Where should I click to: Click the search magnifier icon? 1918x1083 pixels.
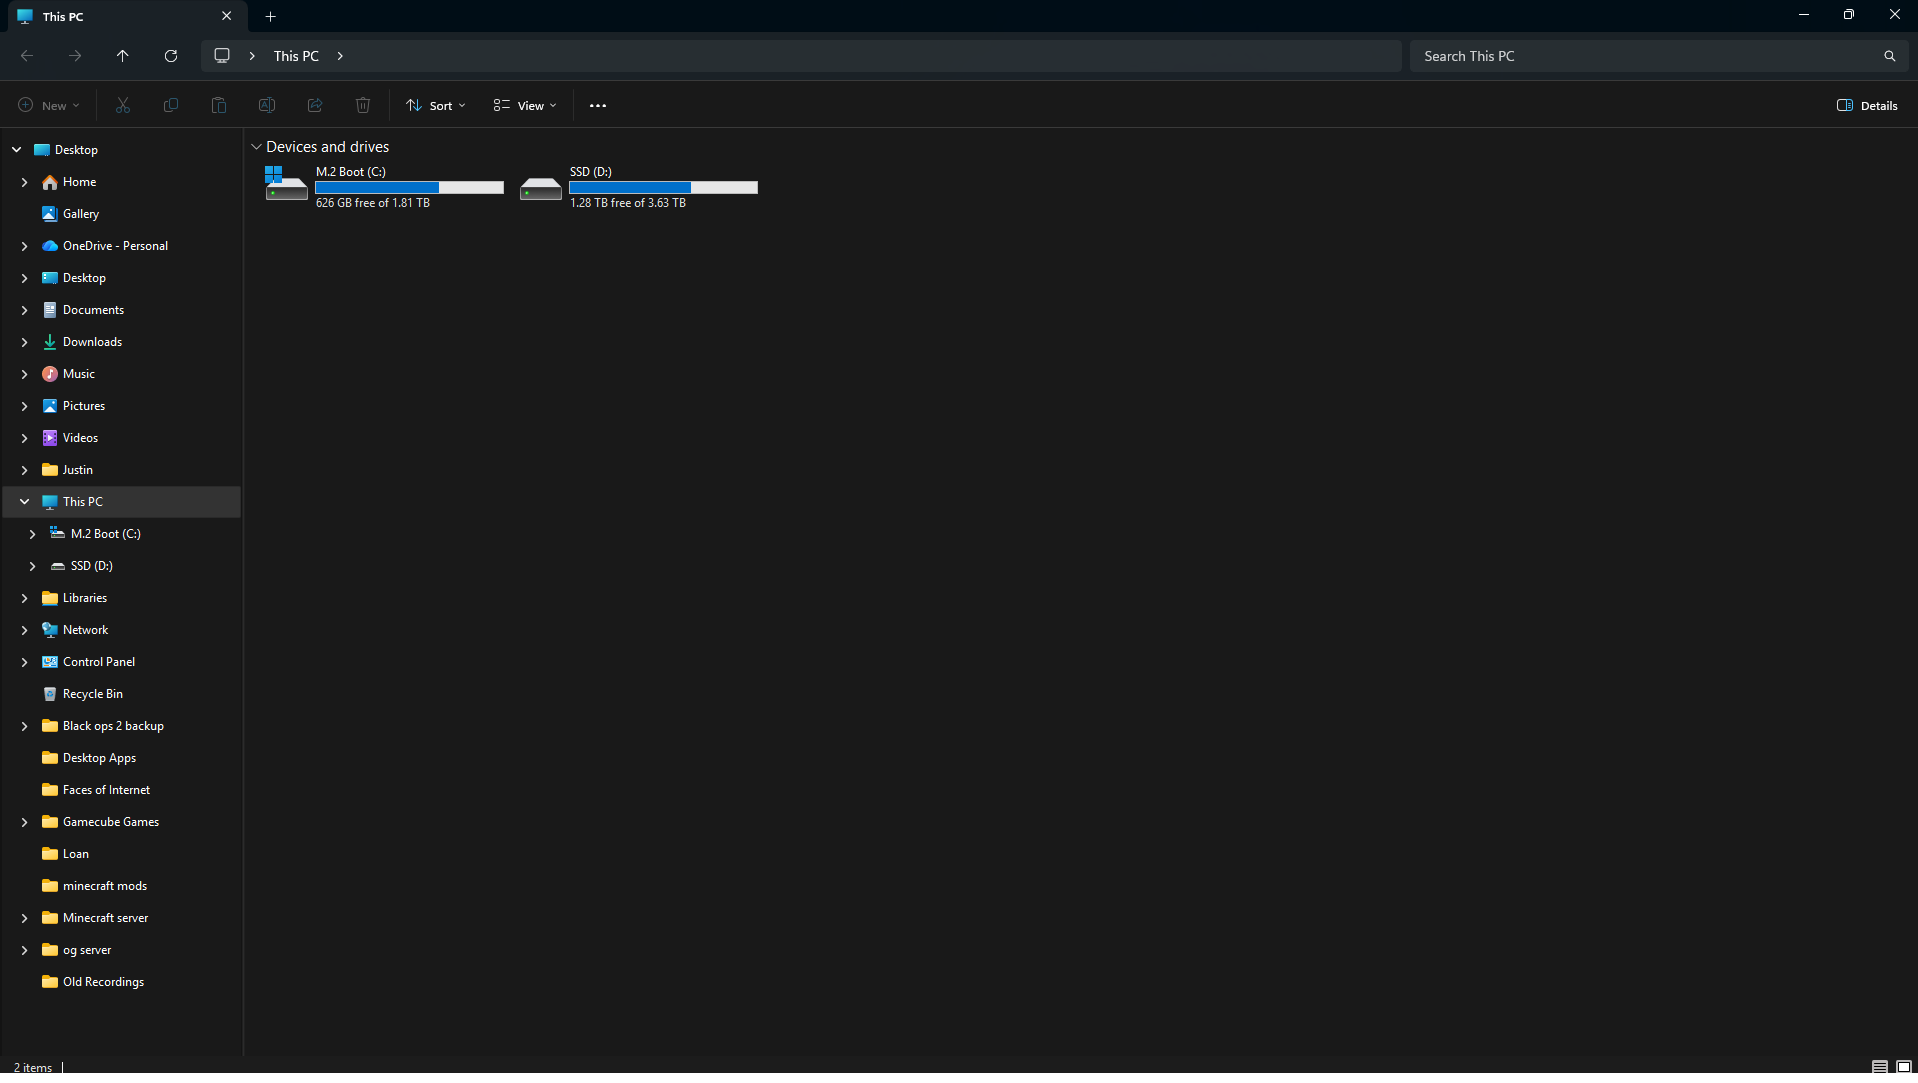click(1889, 56)
